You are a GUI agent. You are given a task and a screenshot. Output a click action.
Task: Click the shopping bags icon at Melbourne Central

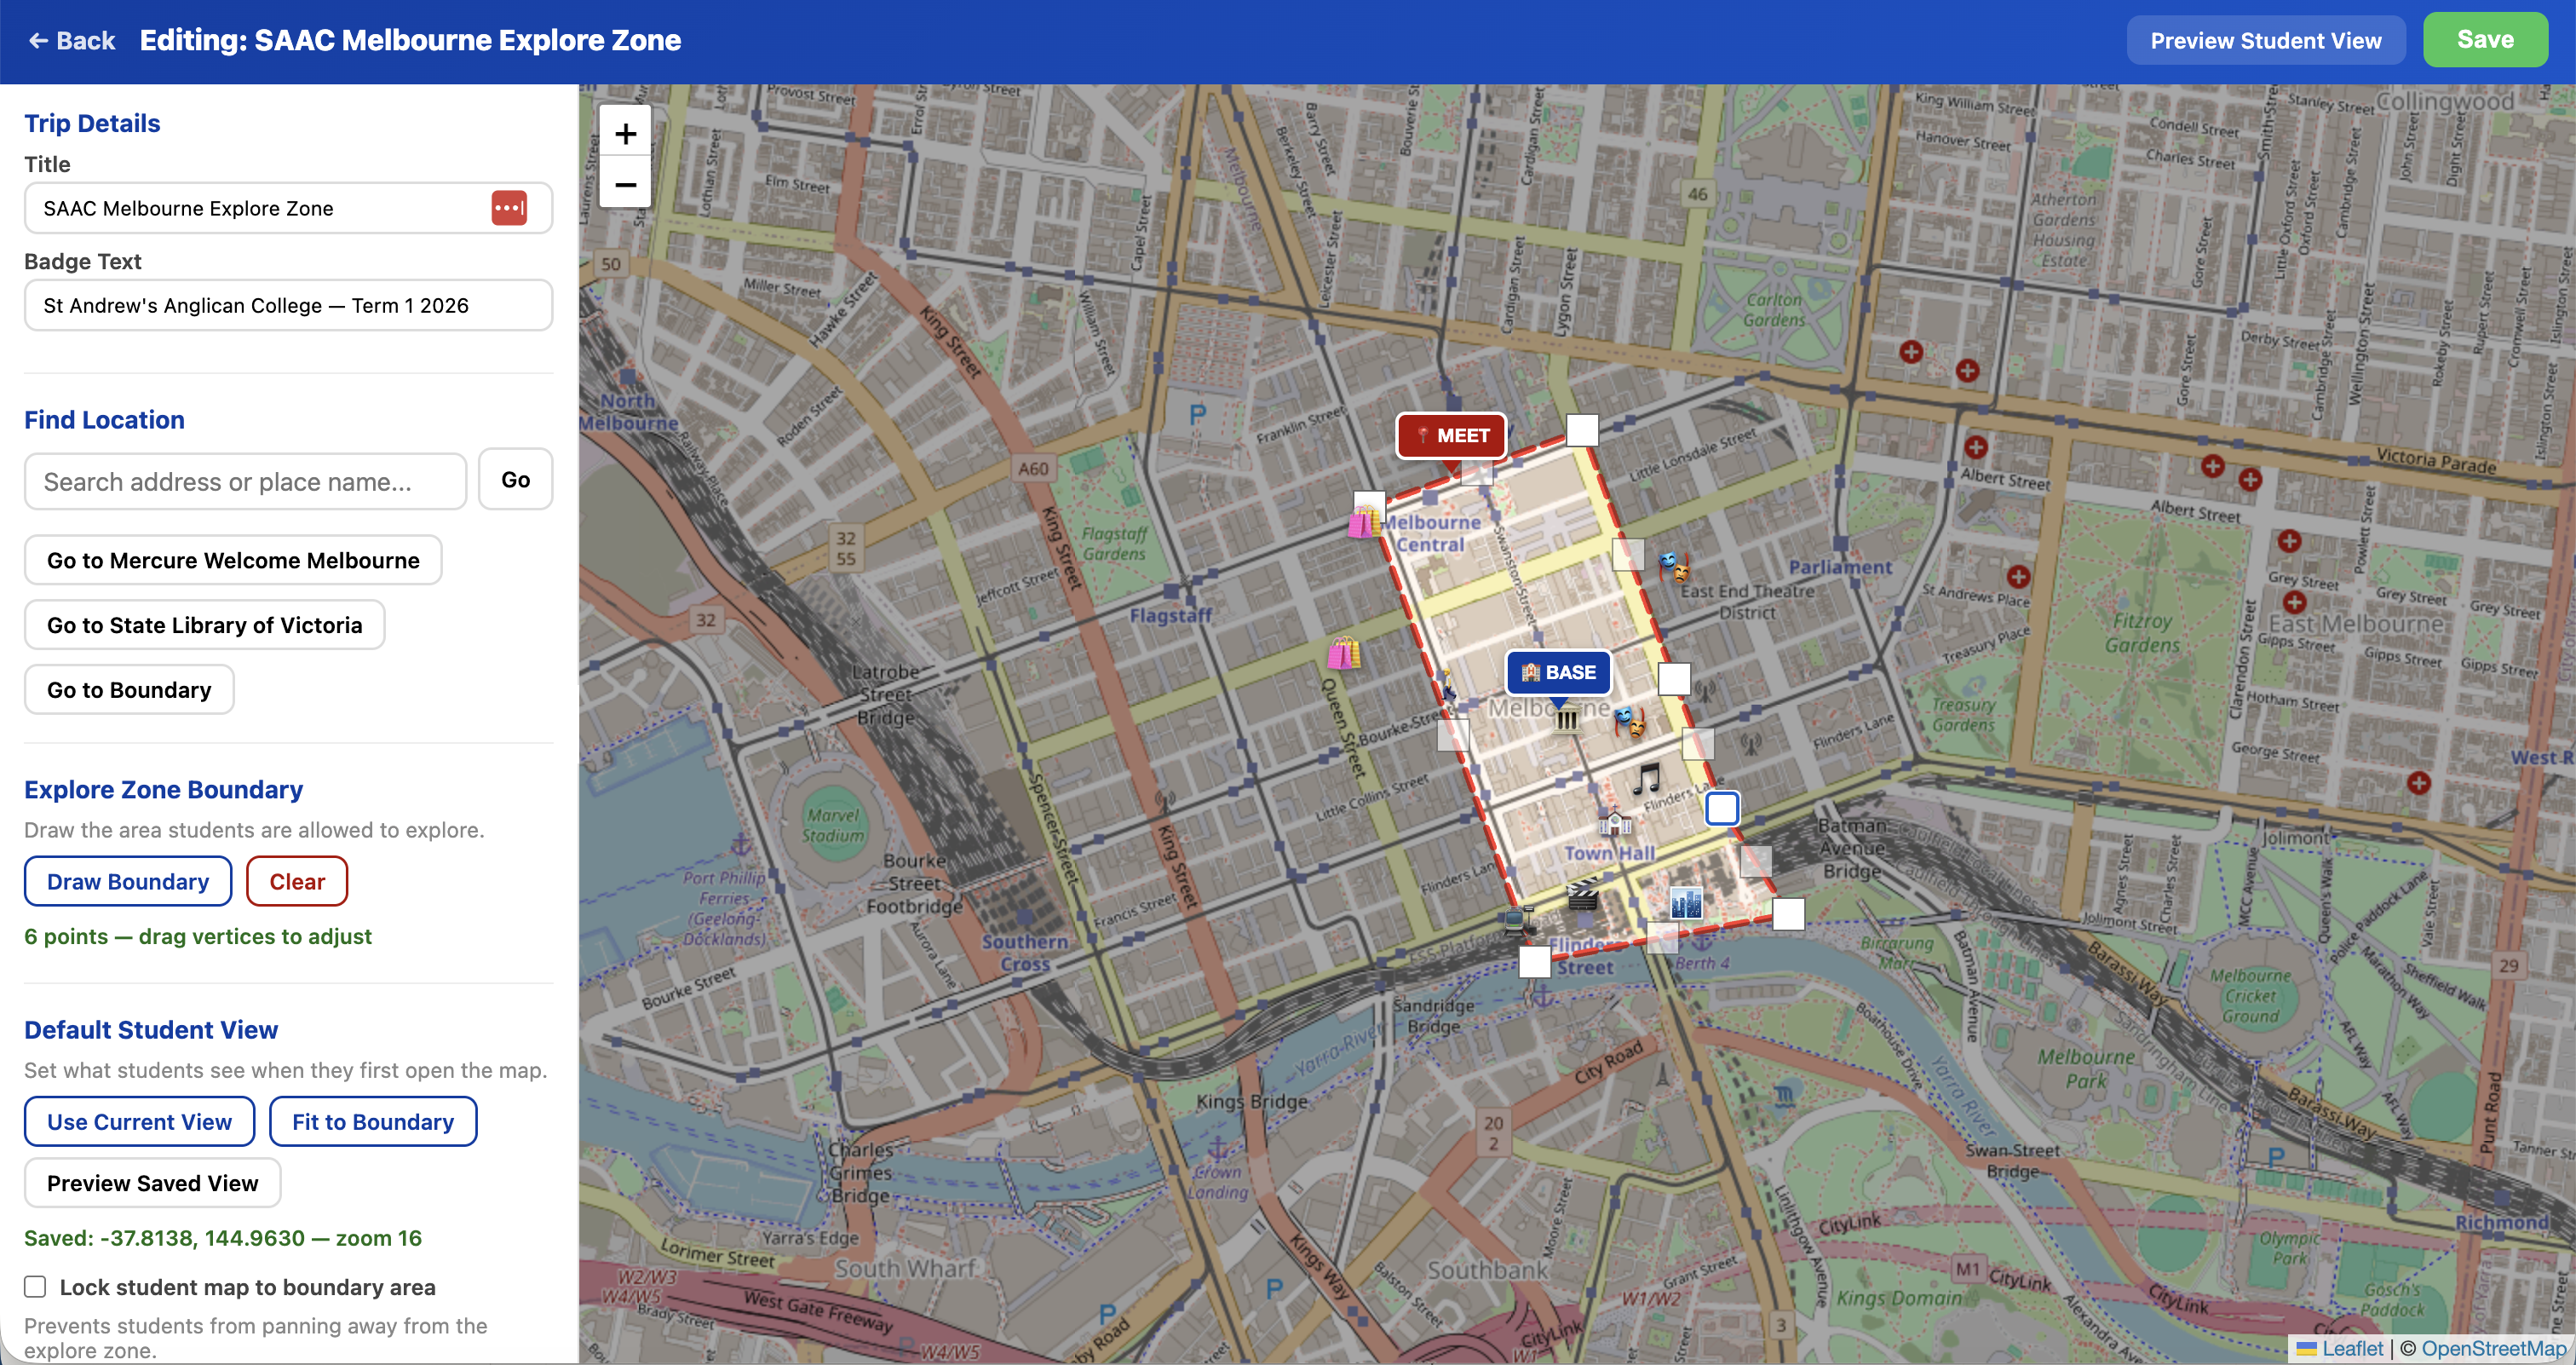coord(1364,522)
